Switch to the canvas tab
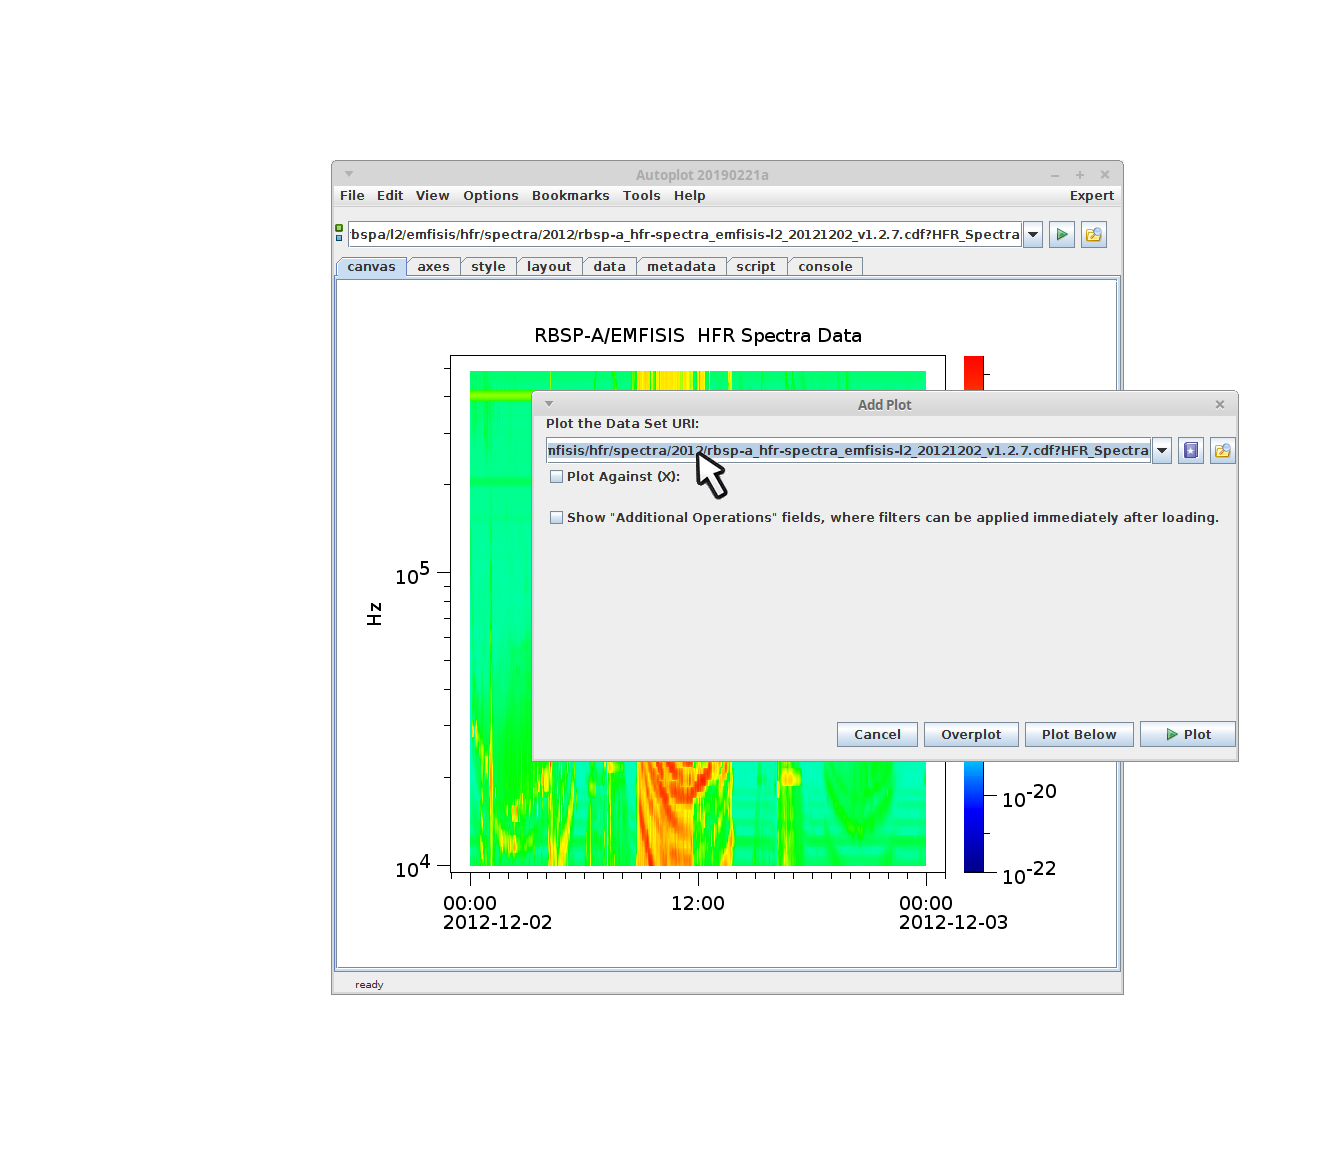The width and height of the screenshot is (1318, 1156). 372,267
